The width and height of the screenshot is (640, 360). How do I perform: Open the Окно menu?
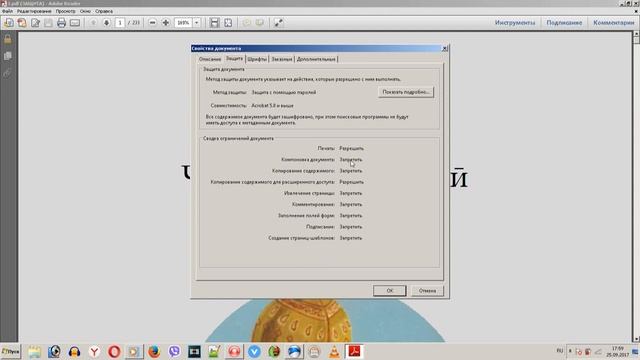click(x=85, y=11)
